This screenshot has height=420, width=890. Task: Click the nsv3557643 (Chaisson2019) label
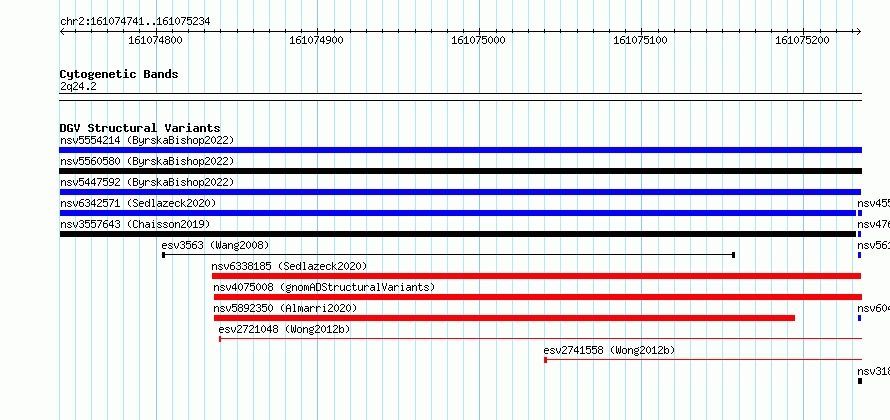[135, 224]
